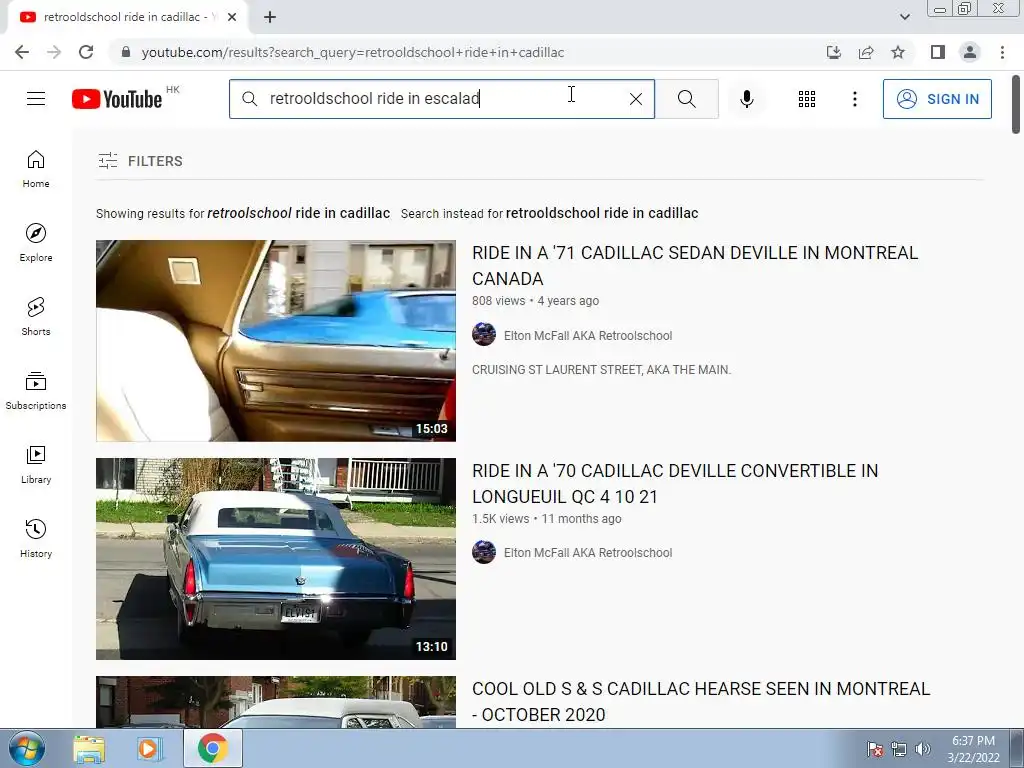
Task: Open the Cadillac Hearse video title
Action: coord(701,702)
